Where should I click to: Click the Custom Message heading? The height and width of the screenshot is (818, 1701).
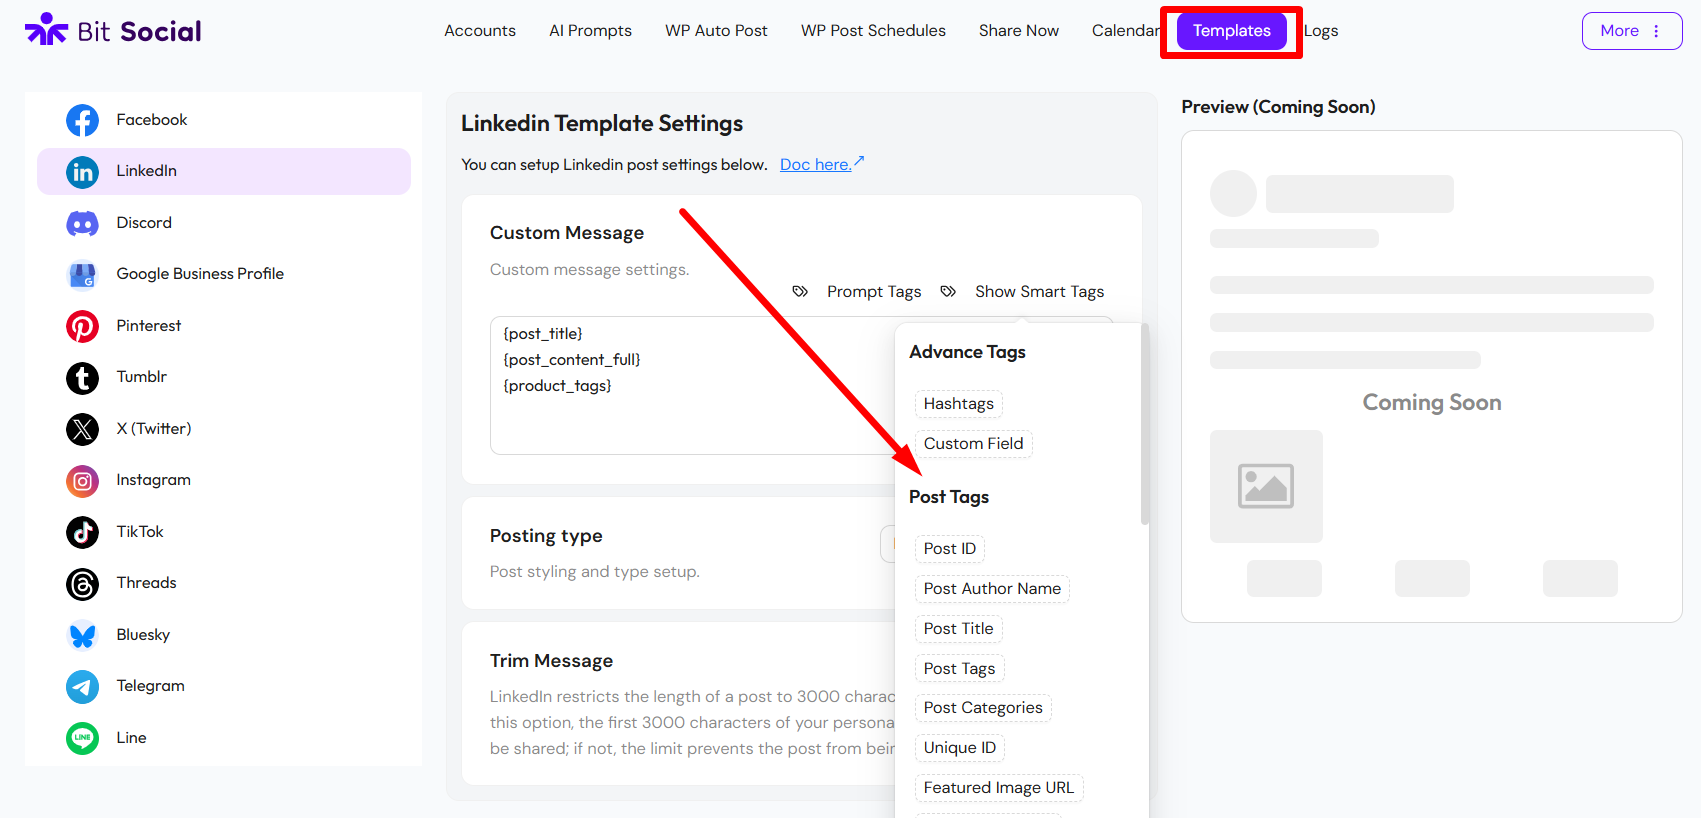point(567,233)
